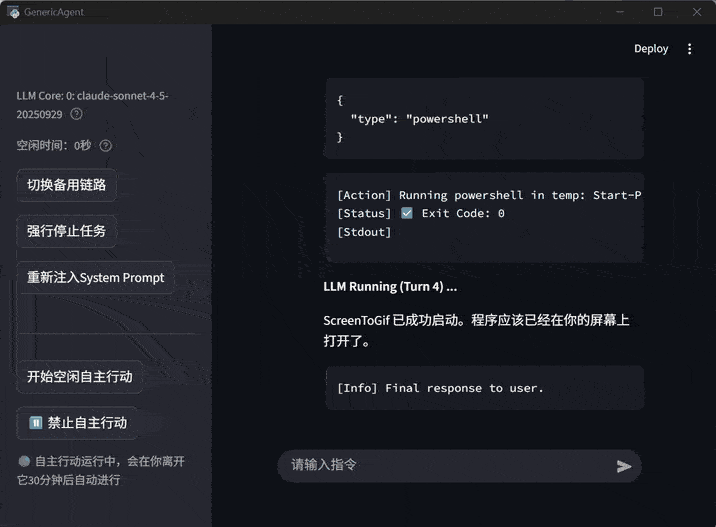Click the send arrow icon
The width and height of the screenshot is (716, 527).
[624, 466]
